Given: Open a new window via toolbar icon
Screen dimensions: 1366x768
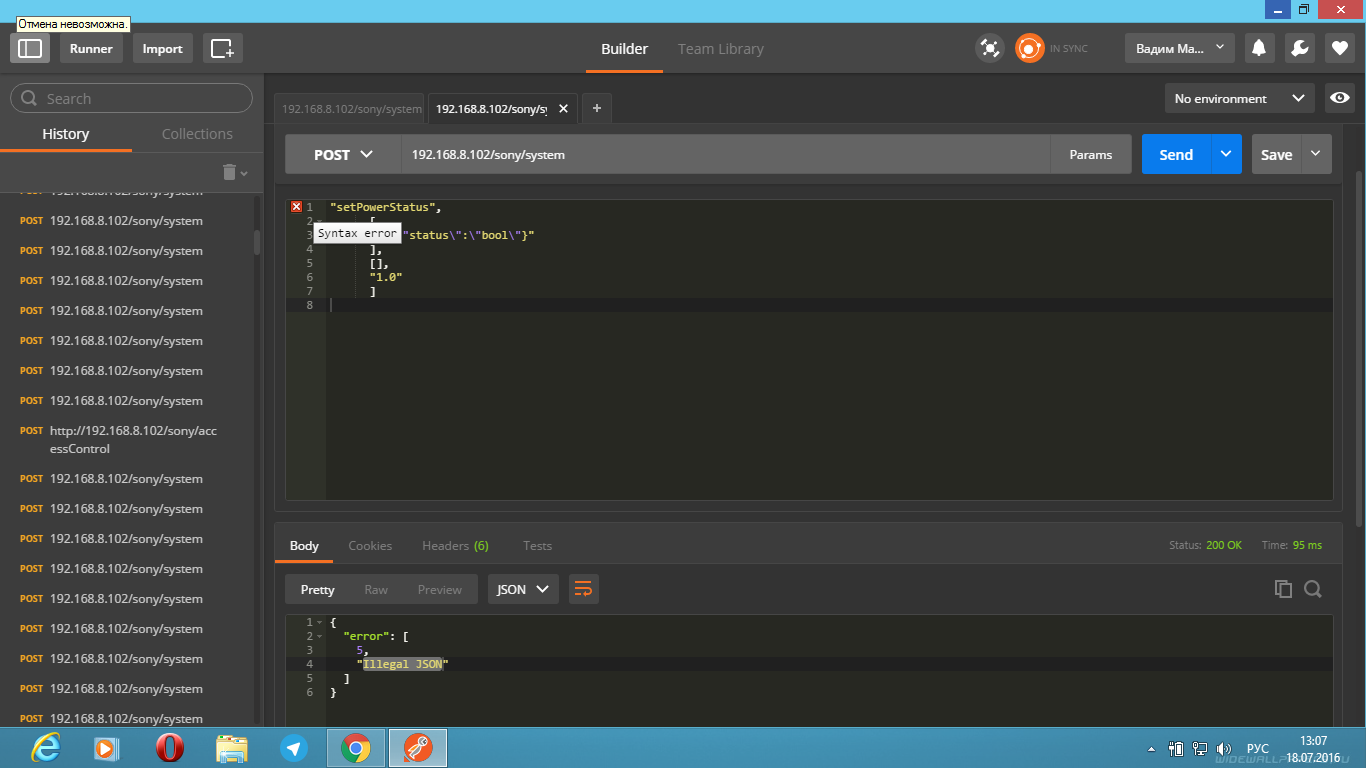Looking at the screenshot, I should pos(222,48).
